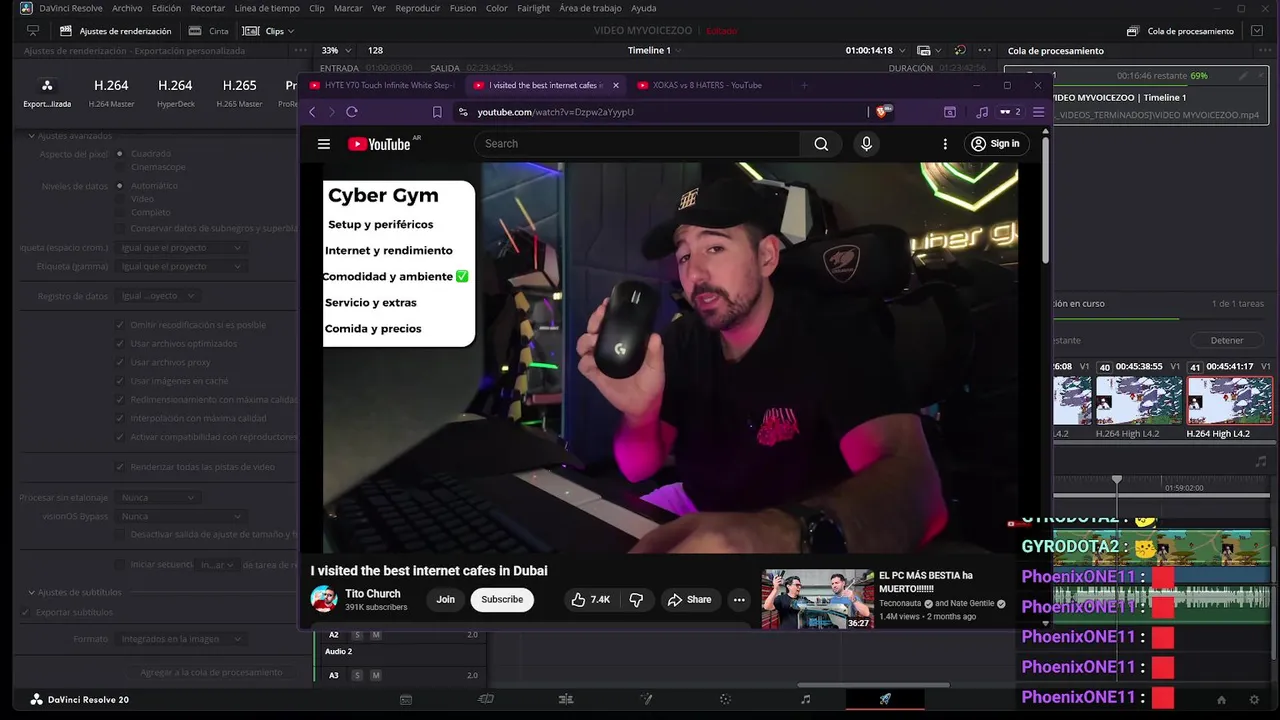Click the Join button
Viewport: 1280px width, 720px height.
pyautogui.click(x=445, y=599)
